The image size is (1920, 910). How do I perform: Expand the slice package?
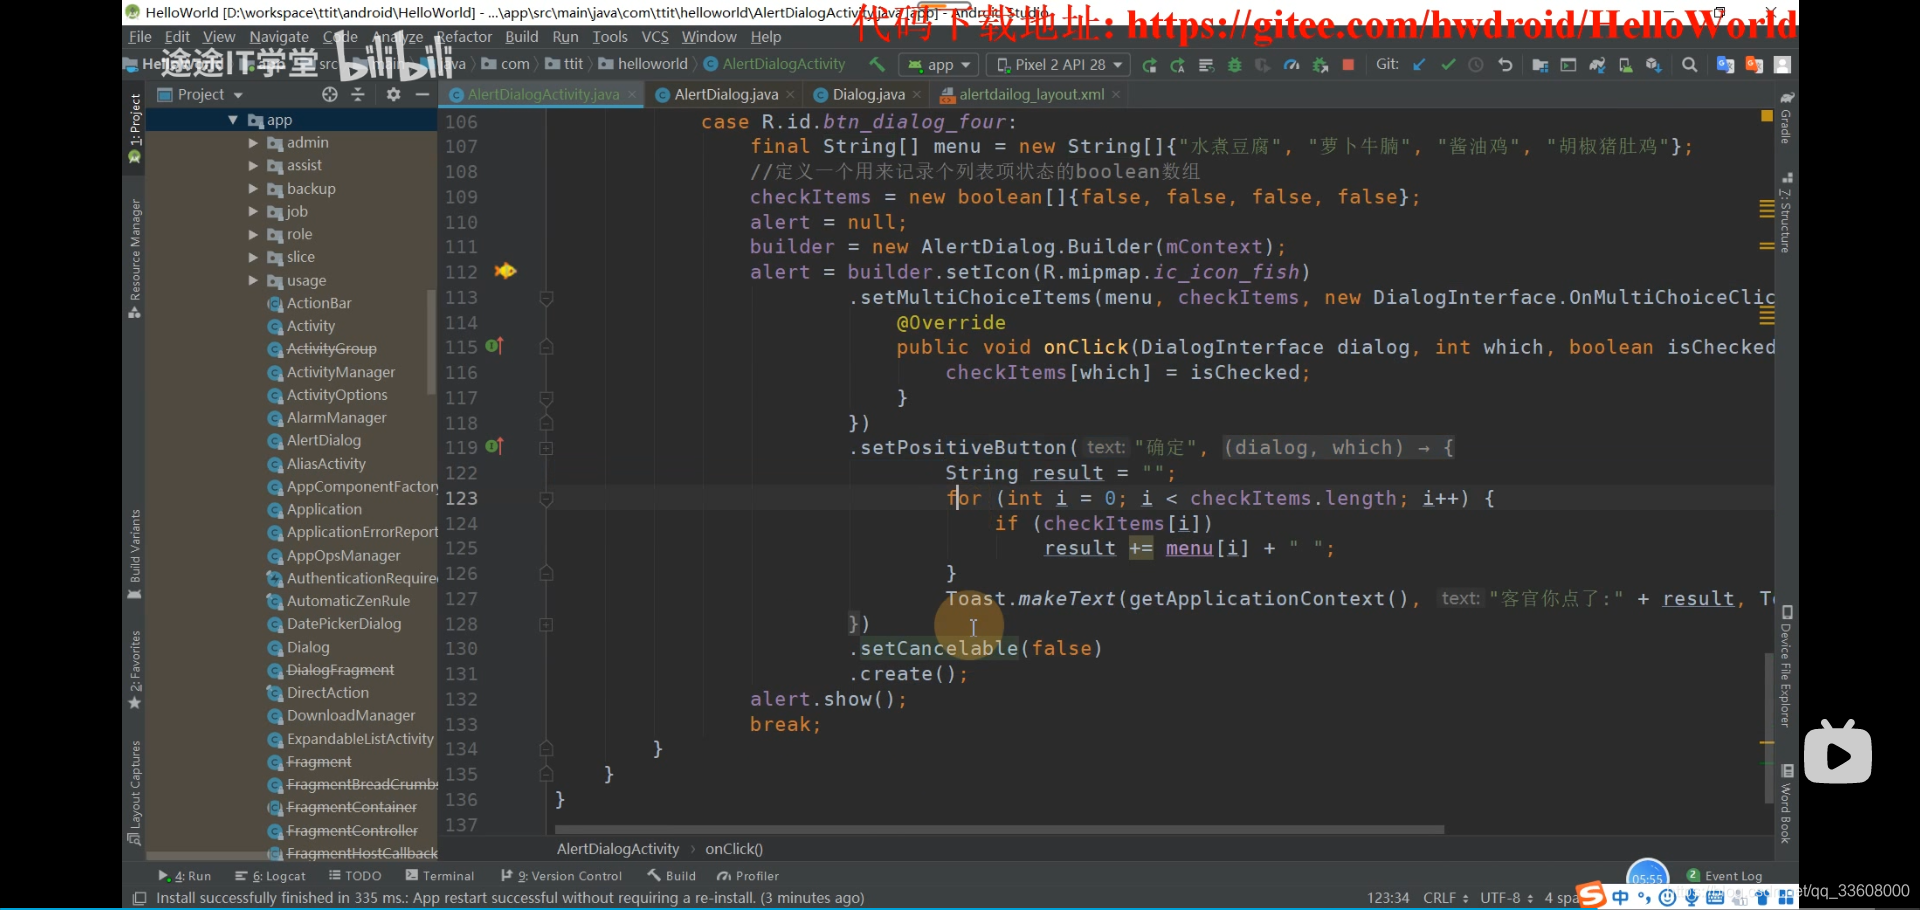point(253,258)
